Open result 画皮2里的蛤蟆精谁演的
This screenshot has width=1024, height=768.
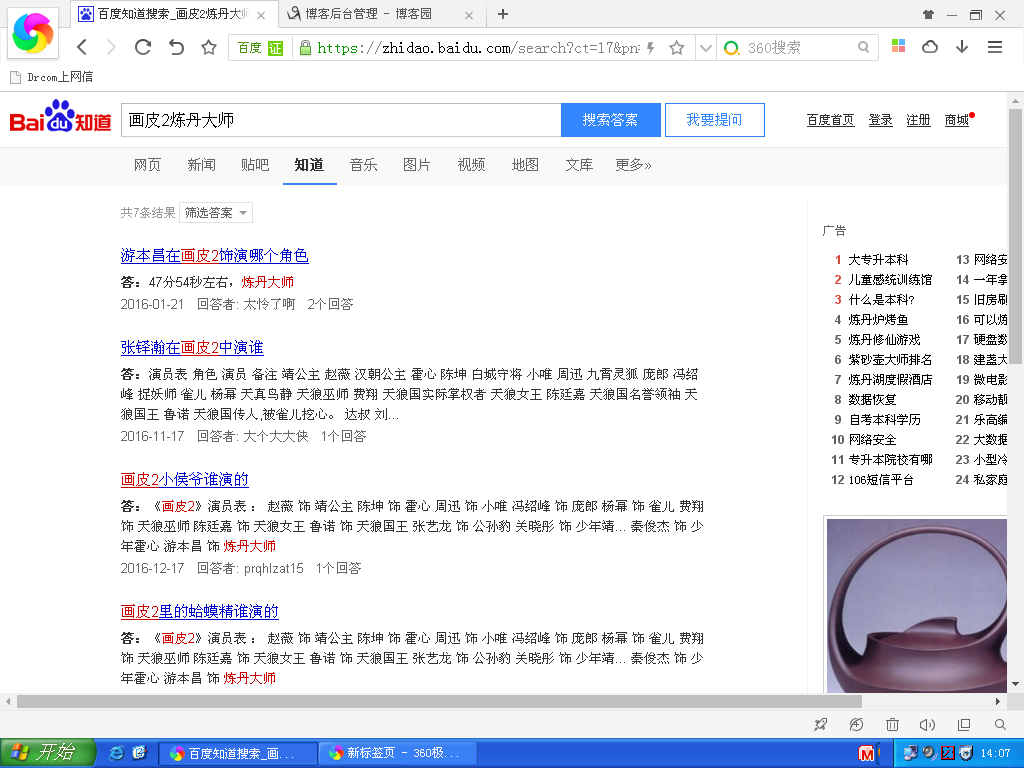(199, 611)
